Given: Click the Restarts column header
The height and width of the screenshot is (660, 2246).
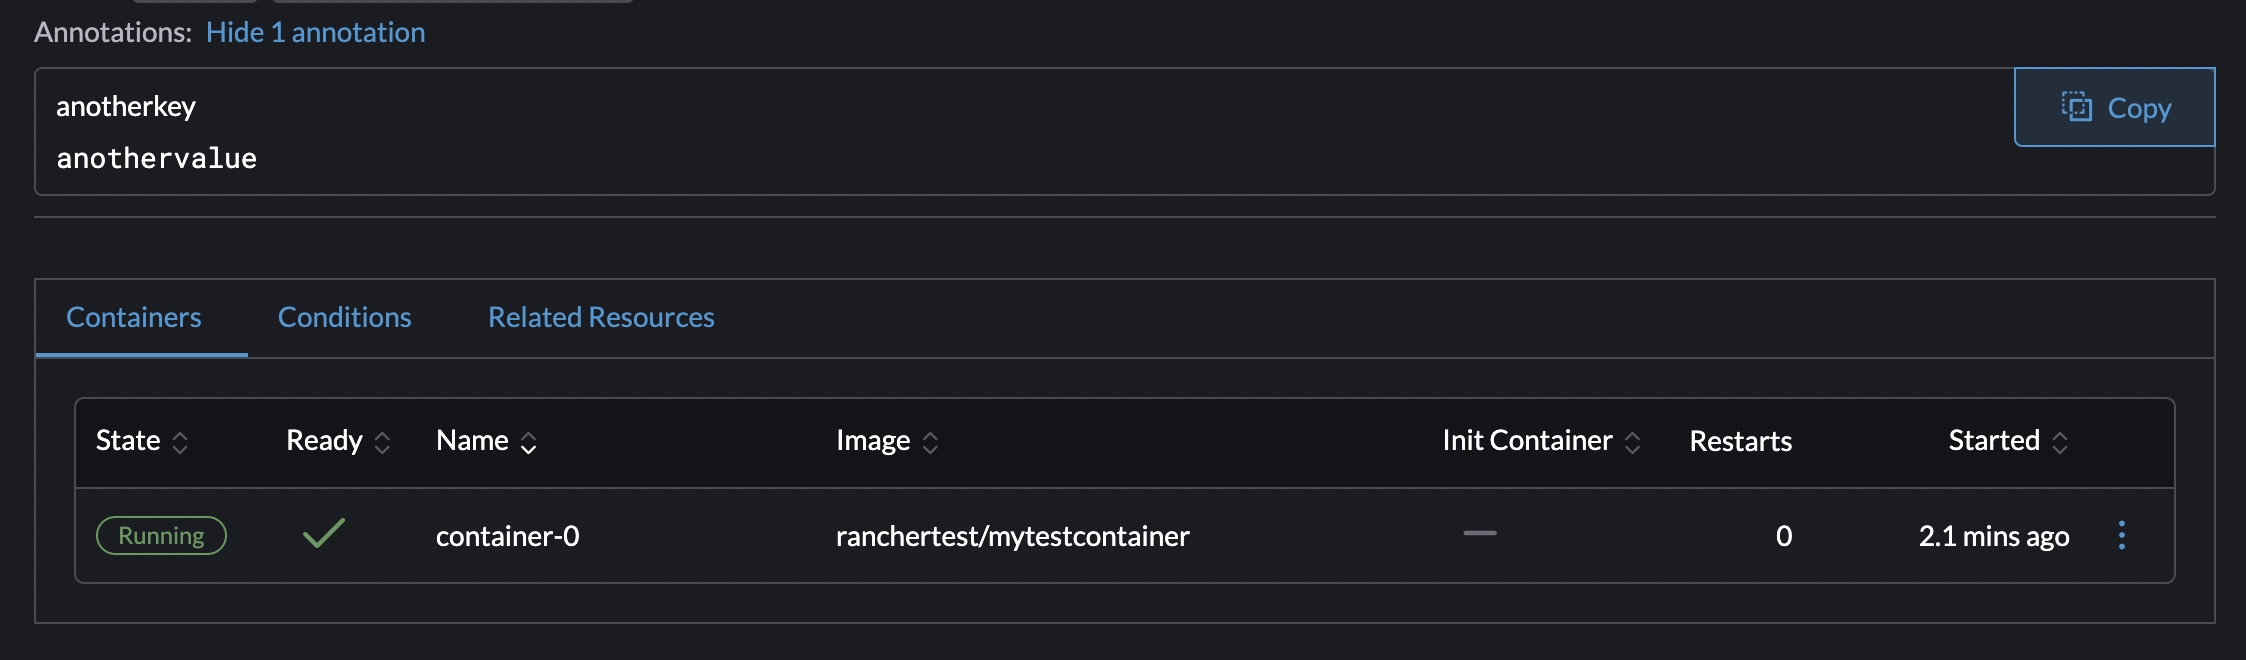Looking at the screenshot, I should pos(1740,441).
